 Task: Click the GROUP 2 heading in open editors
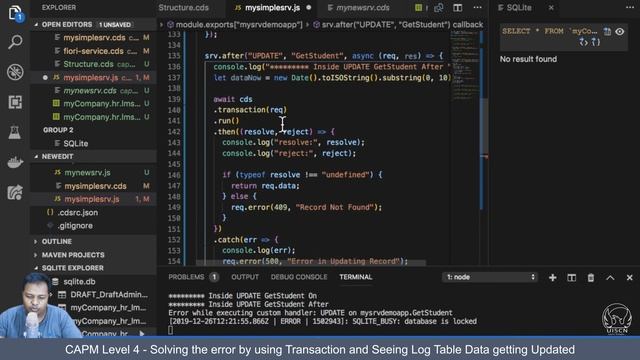[x=58, y=130]
